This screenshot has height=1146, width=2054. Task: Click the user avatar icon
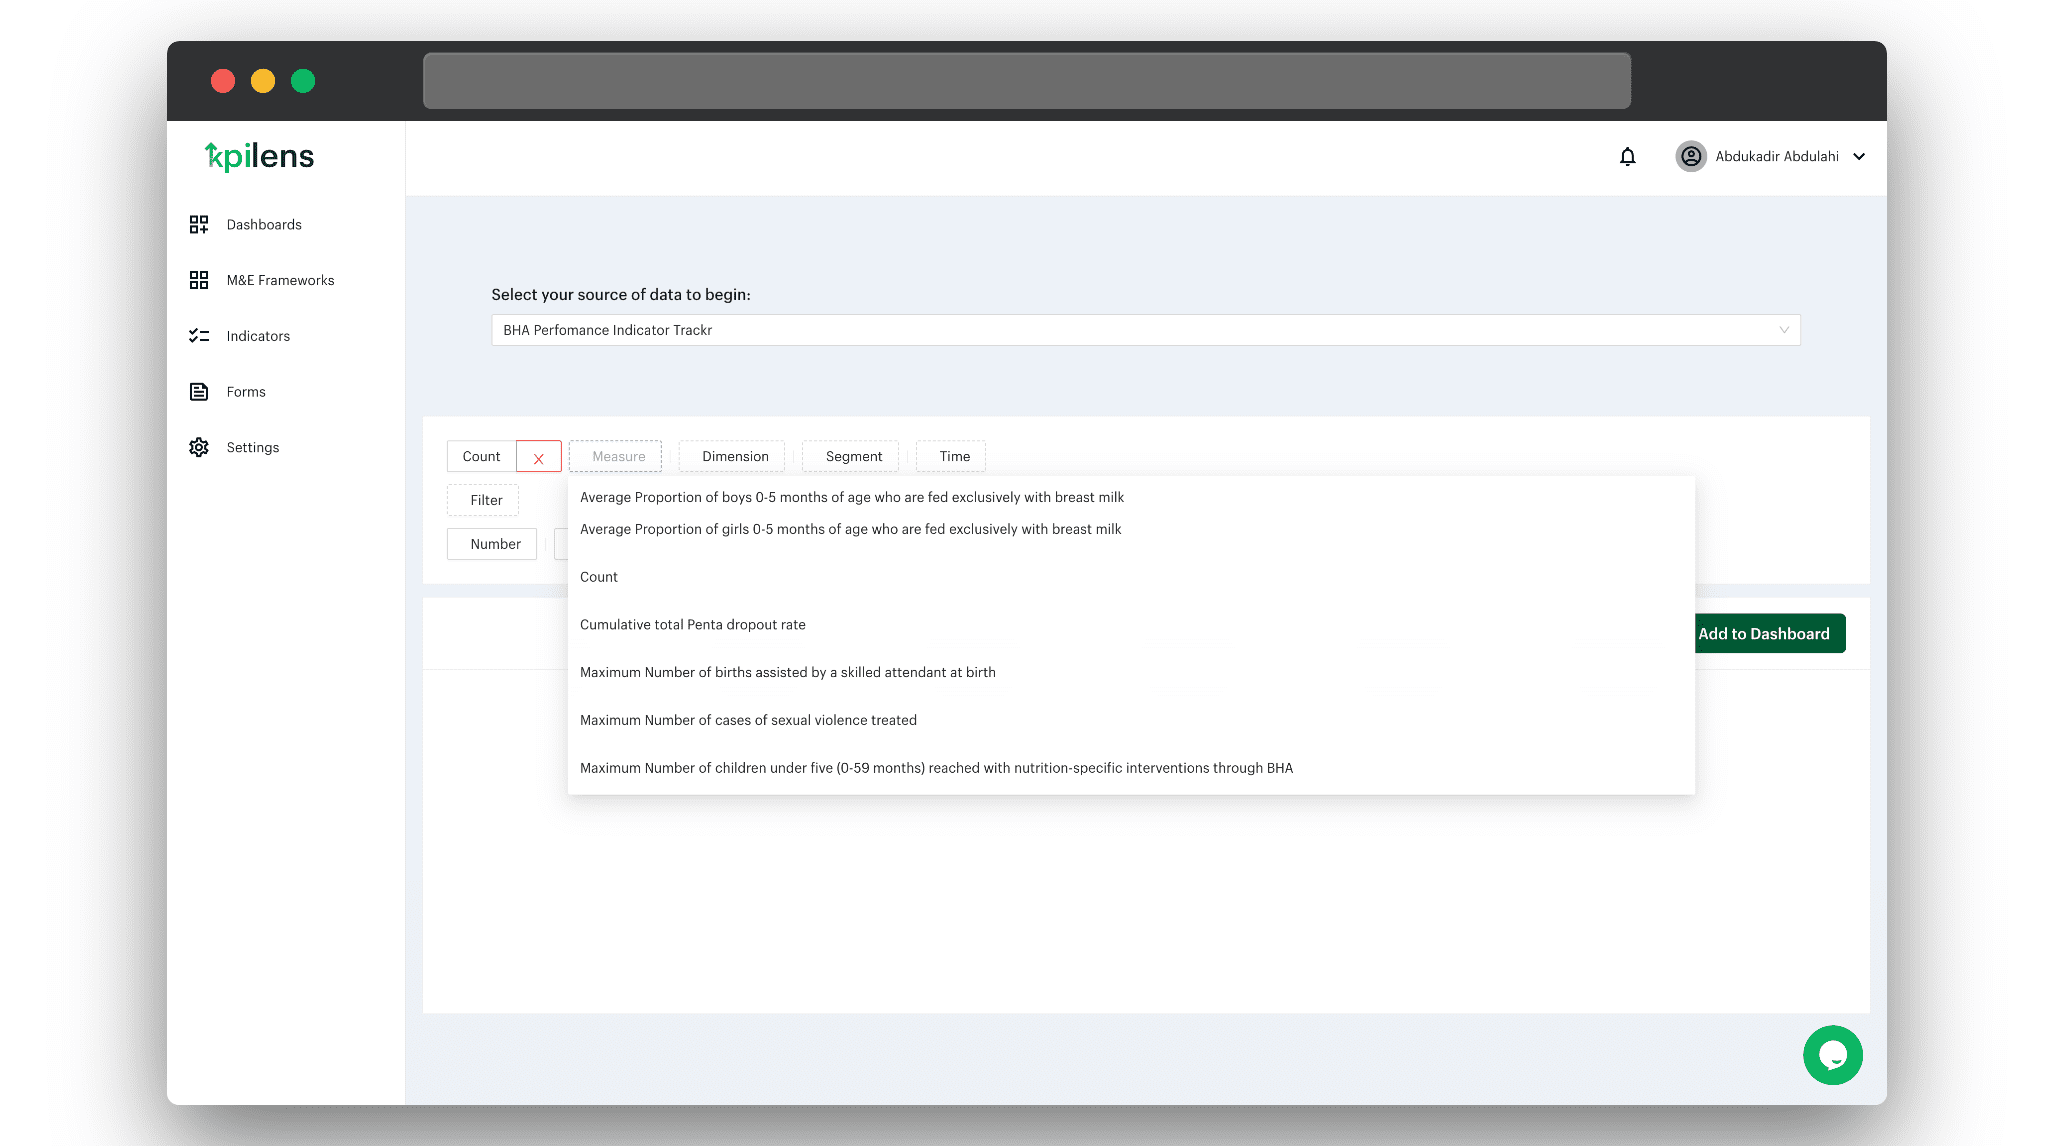[1690, 156]
